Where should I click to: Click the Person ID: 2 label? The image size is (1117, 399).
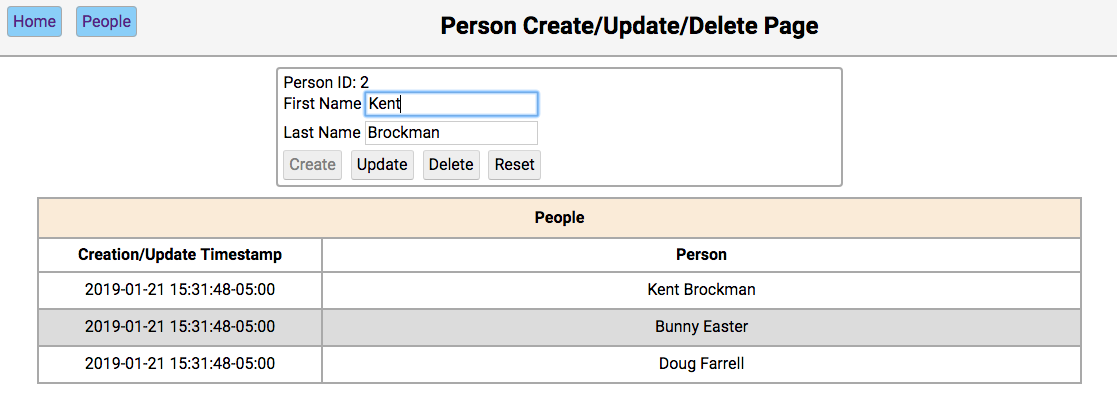click(x=326, y=82)
